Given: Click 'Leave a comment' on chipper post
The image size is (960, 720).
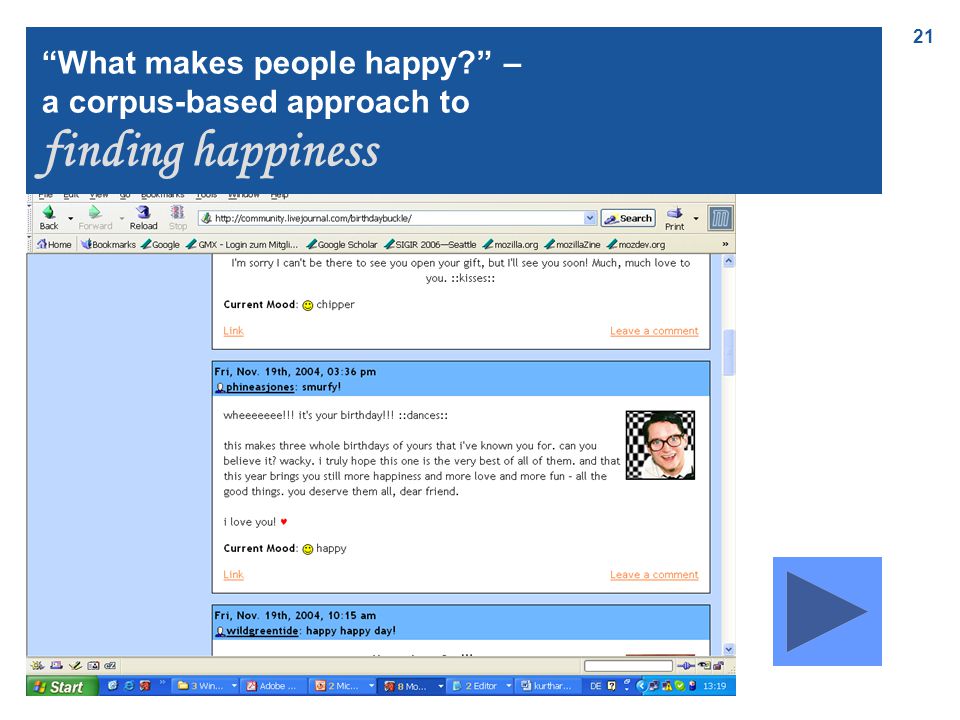Looking at the screenshot, I should tap(654, 331).
